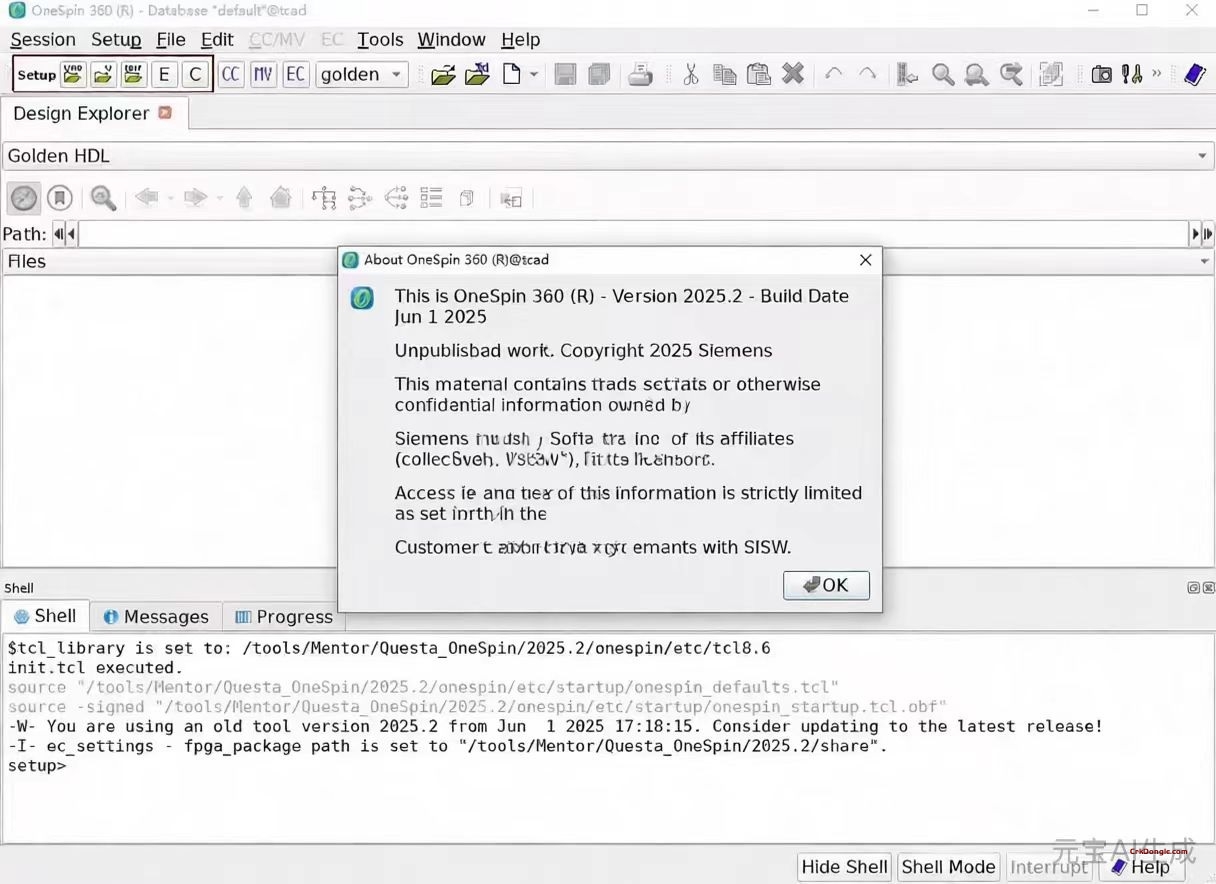Close the Shell panel icon
The height and width of the screenshot is (884, 1216).
[1208, 588]
